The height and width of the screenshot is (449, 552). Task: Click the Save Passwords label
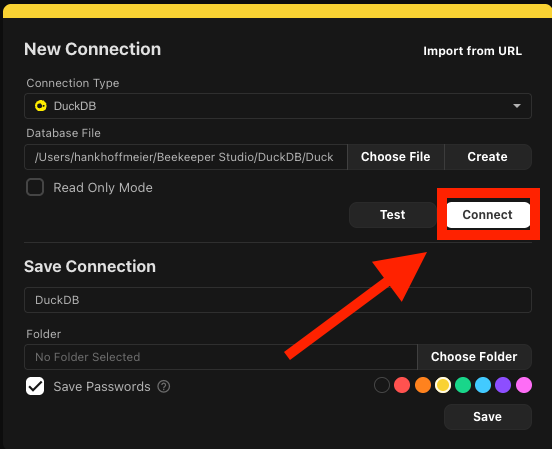[x=102, y=387]
